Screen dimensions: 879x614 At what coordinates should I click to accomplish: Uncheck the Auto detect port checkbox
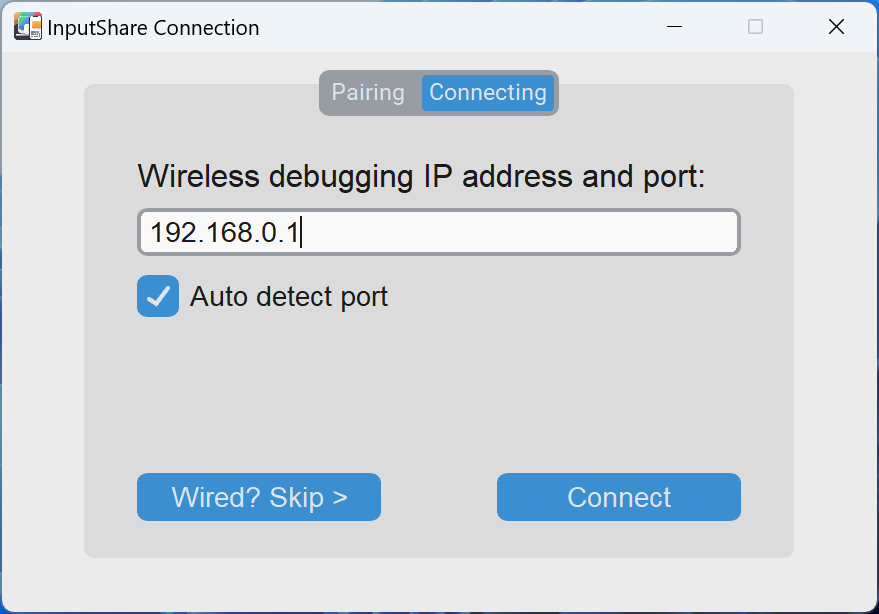pos(158,296)
